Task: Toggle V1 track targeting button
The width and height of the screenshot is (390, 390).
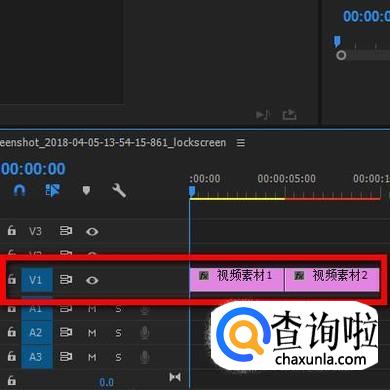Action: pos(37,280)
